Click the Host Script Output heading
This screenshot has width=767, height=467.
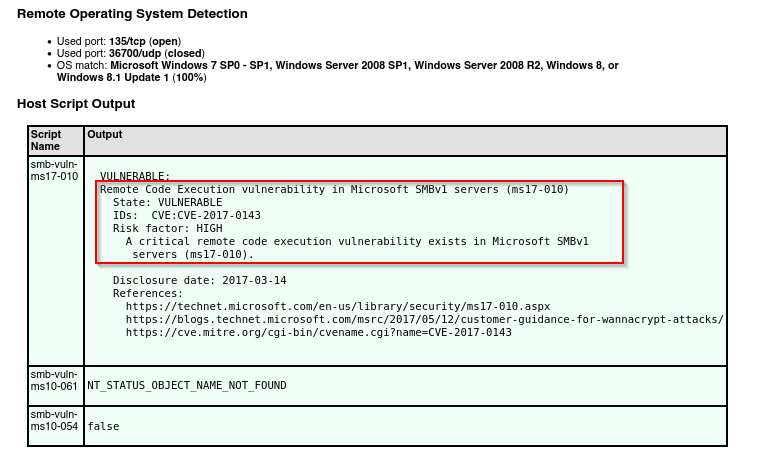click(76, 104)
